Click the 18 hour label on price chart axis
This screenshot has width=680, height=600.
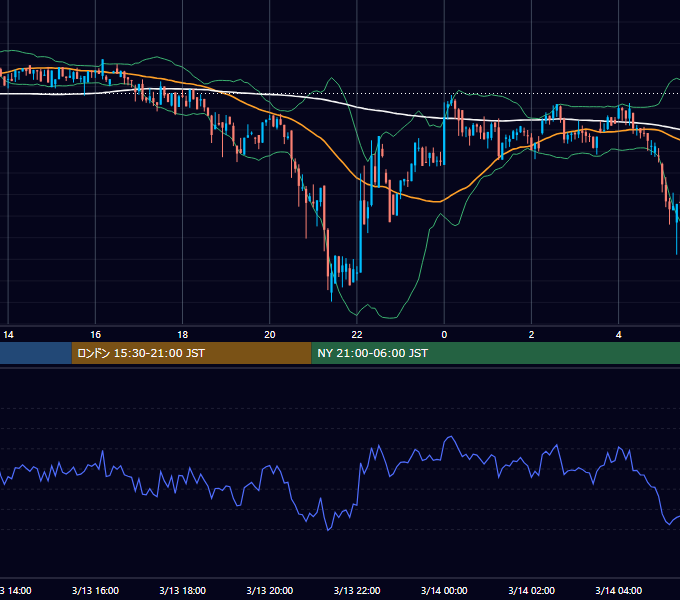click(183, 335)
